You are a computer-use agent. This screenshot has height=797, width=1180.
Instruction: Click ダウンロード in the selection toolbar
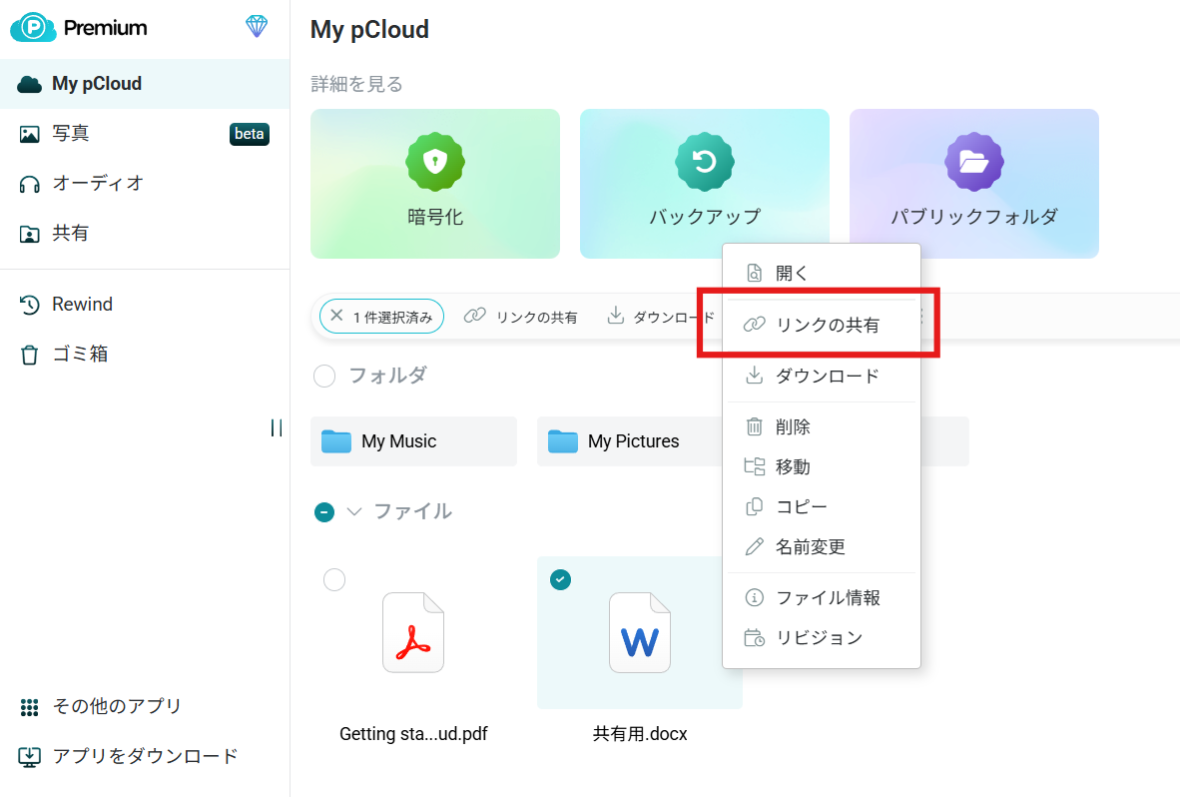[x=662, y=317]
